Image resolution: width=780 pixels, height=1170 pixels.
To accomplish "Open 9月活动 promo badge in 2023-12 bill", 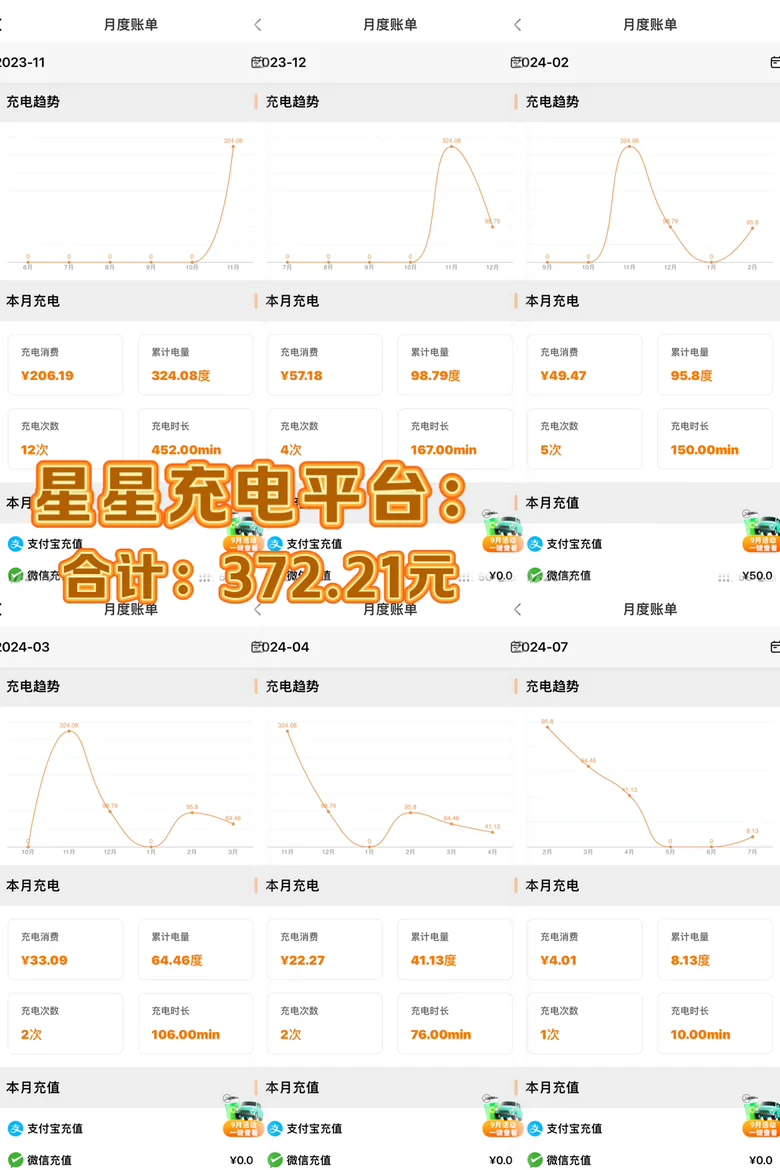I will point(502,531).
